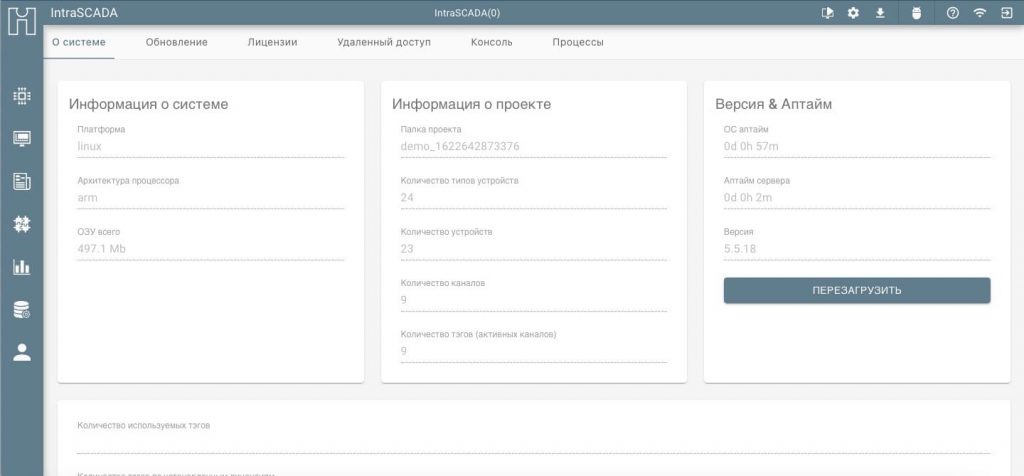
Task: Click the "ОЗУ всего" field showing 497.1 Mb
Action: click(210, 243)
